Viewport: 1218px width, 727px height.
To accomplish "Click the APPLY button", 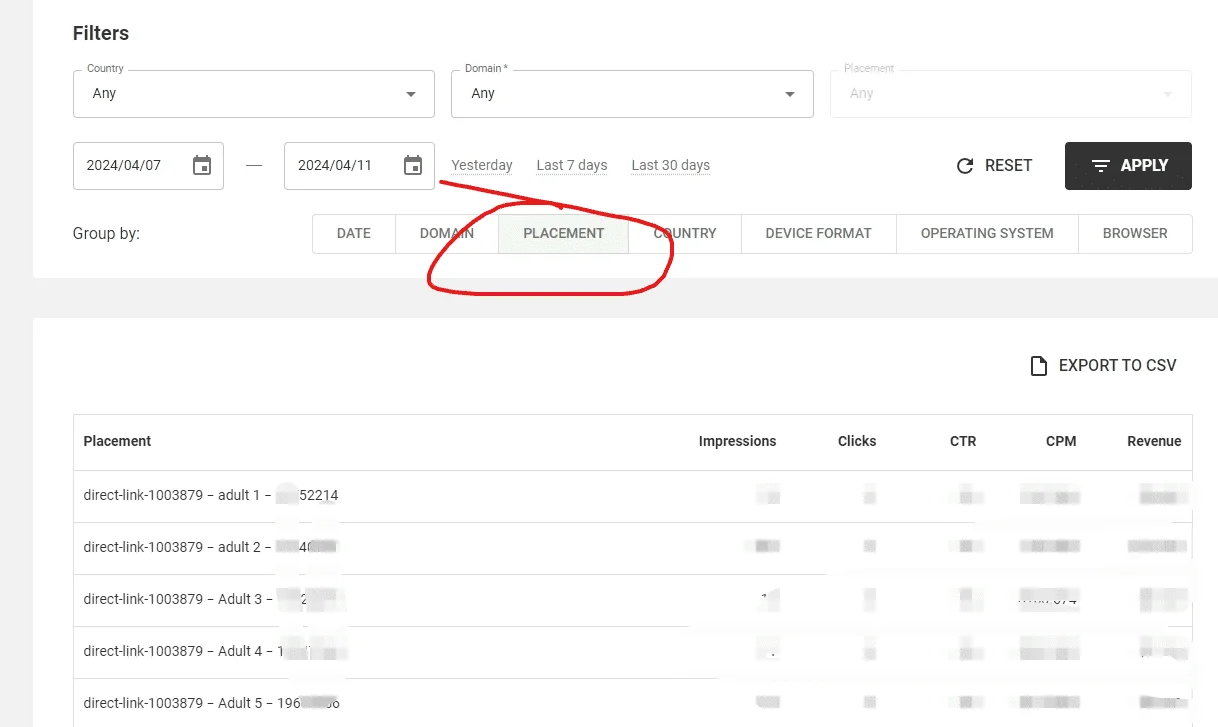I will (1128, 166).
